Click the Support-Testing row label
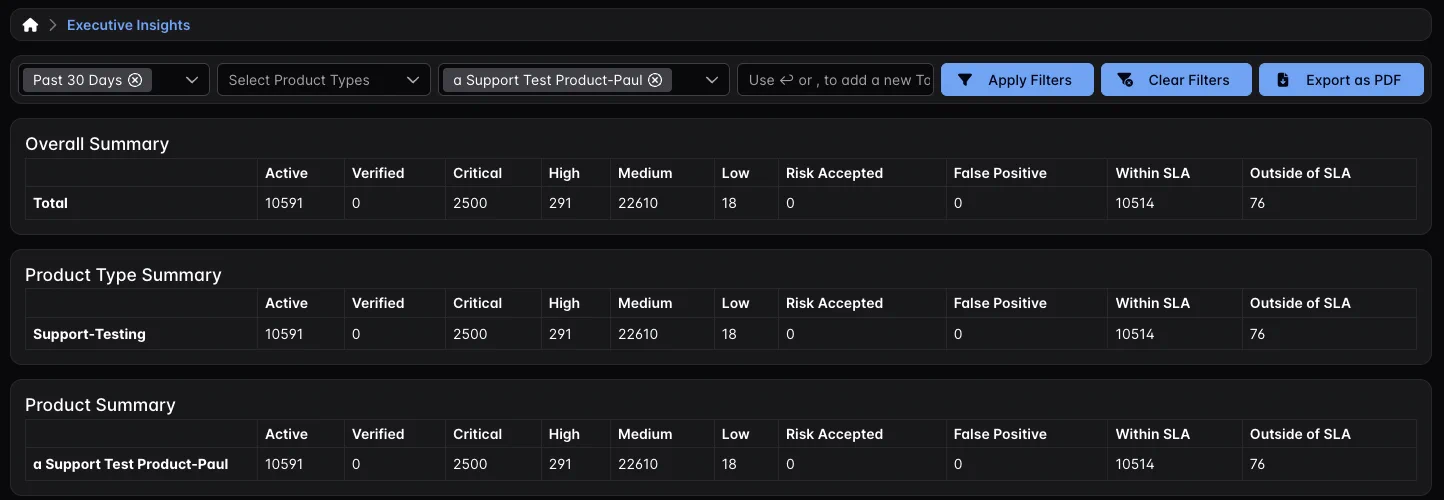1444x500 pixels. pyautogui.click(x=89, y=334)
